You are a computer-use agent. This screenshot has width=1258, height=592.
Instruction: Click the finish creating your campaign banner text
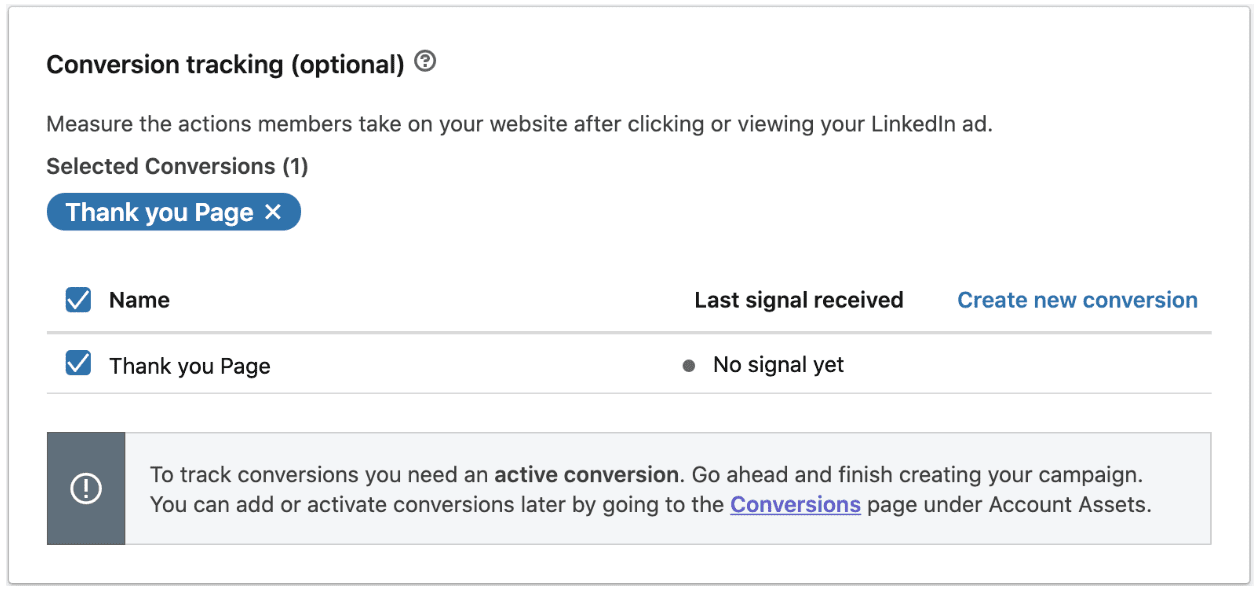coord(973,474)
